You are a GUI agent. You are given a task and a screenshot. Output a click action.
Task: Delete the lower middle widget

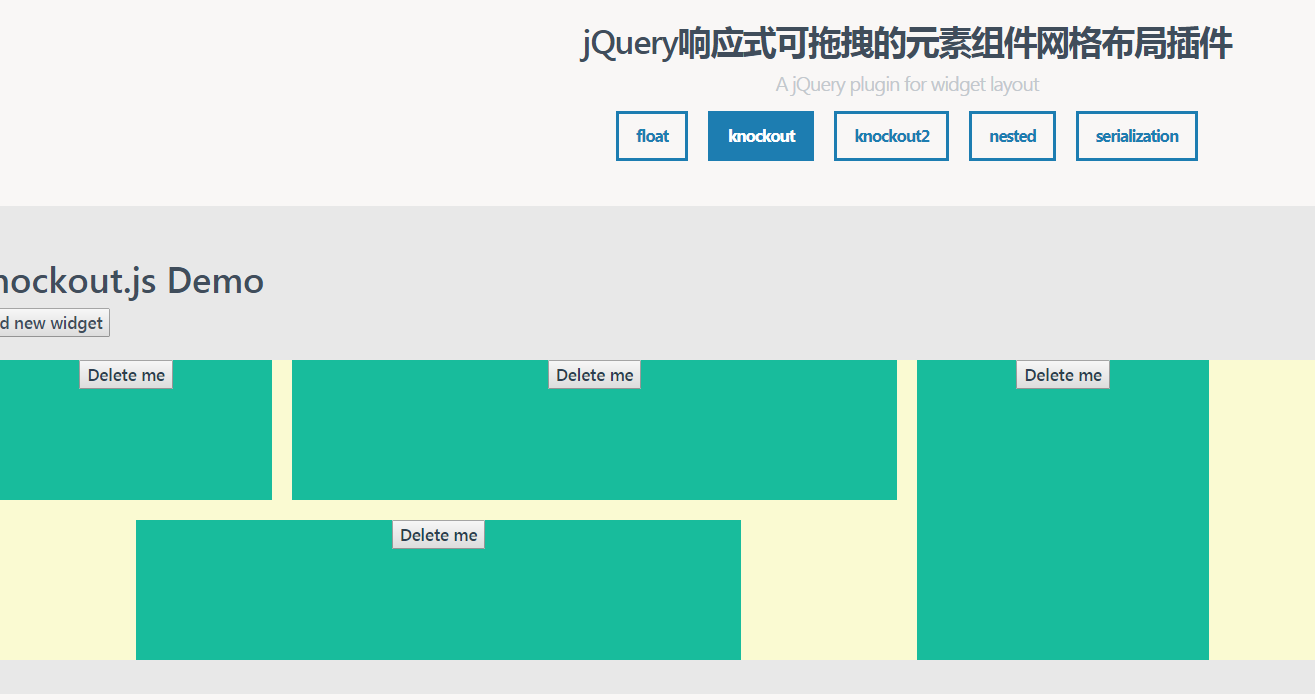point(438,535)
